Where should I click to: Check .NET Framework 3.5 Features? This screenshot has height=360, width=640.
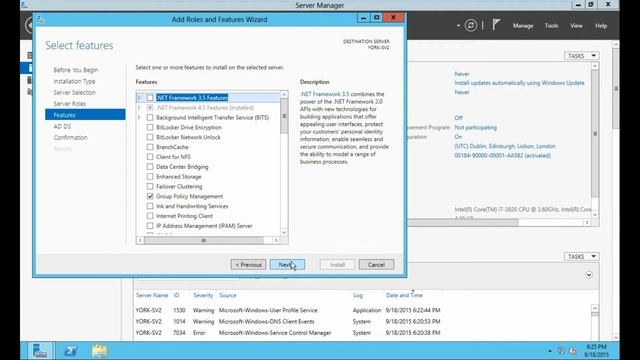point(150,98)
